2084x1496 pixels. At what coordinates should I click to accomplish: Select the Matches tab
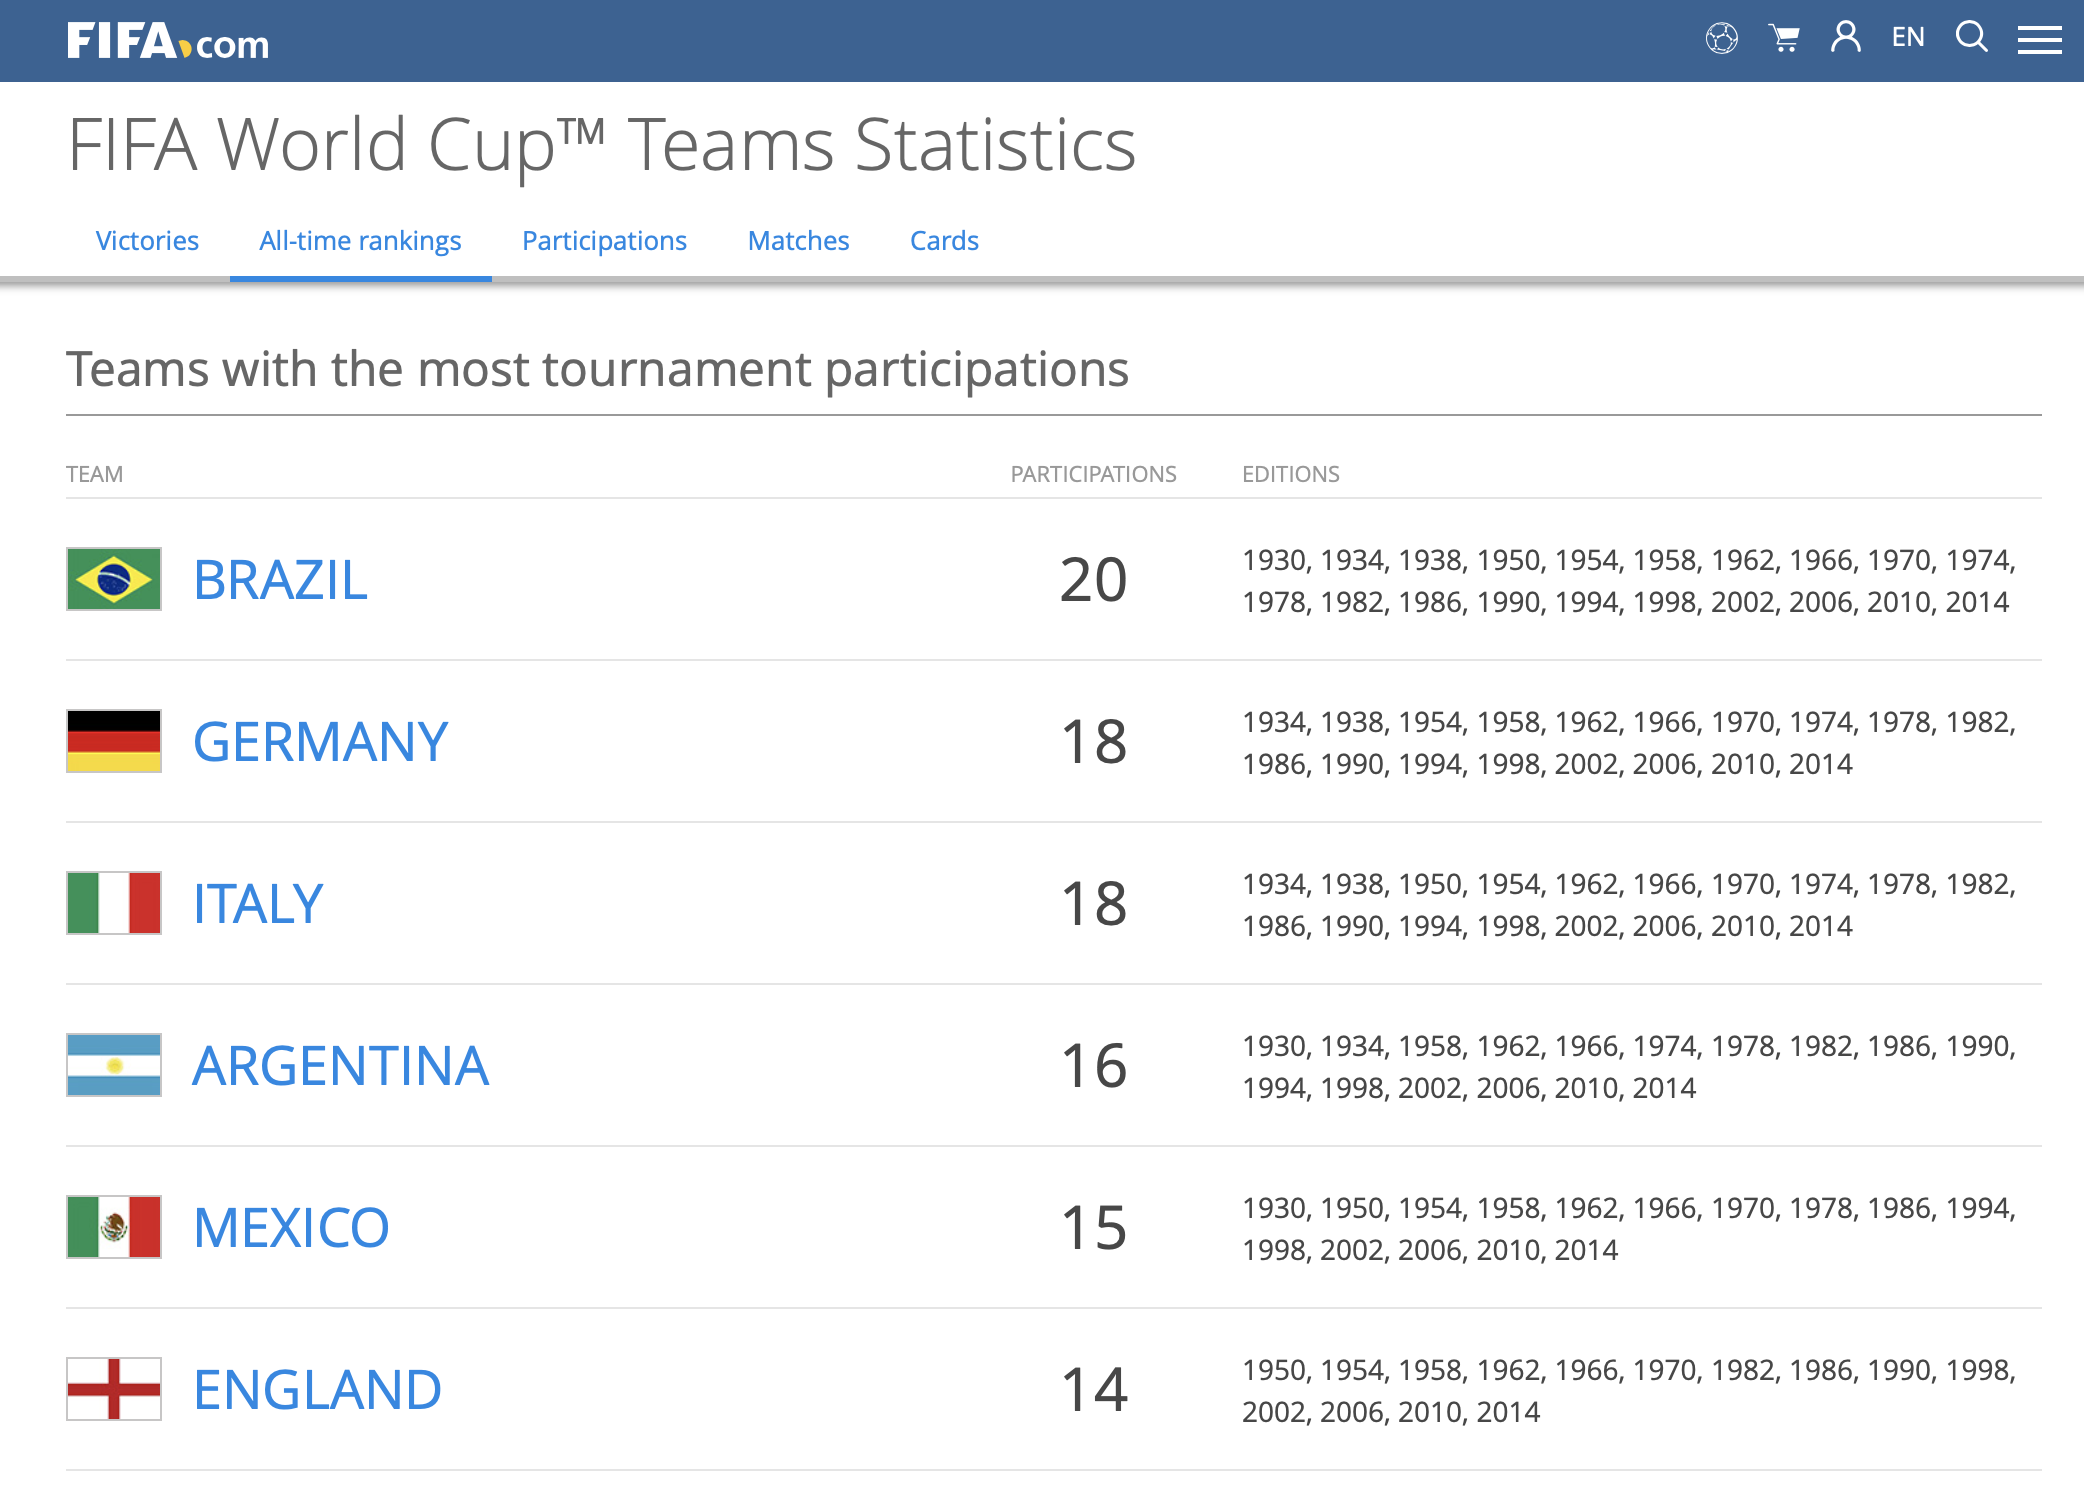pos(798,241)
